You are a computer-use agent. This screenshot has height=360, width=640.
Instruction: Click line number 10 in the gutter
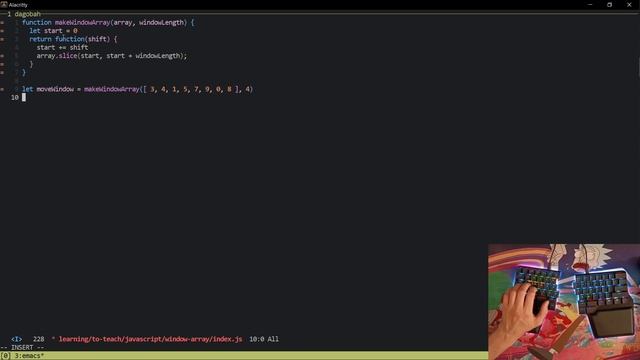point(15,98)
